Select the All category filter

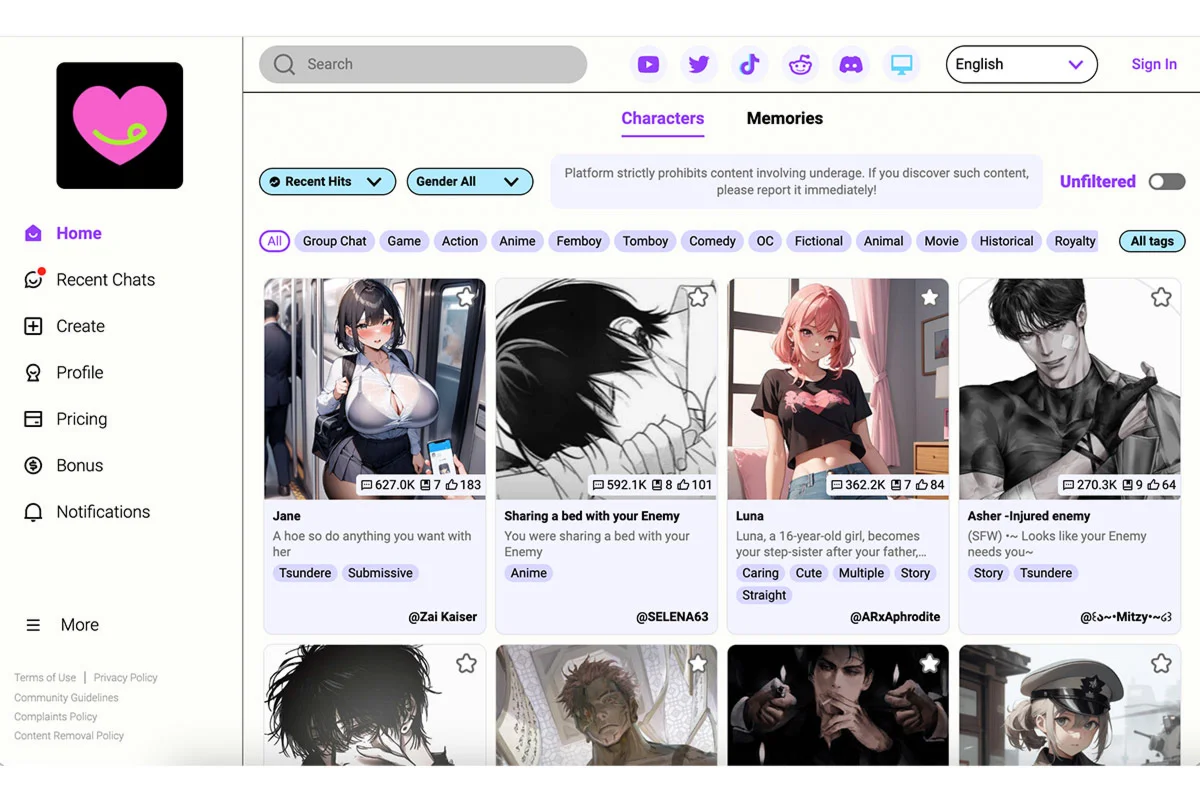[x=274, y=241]
